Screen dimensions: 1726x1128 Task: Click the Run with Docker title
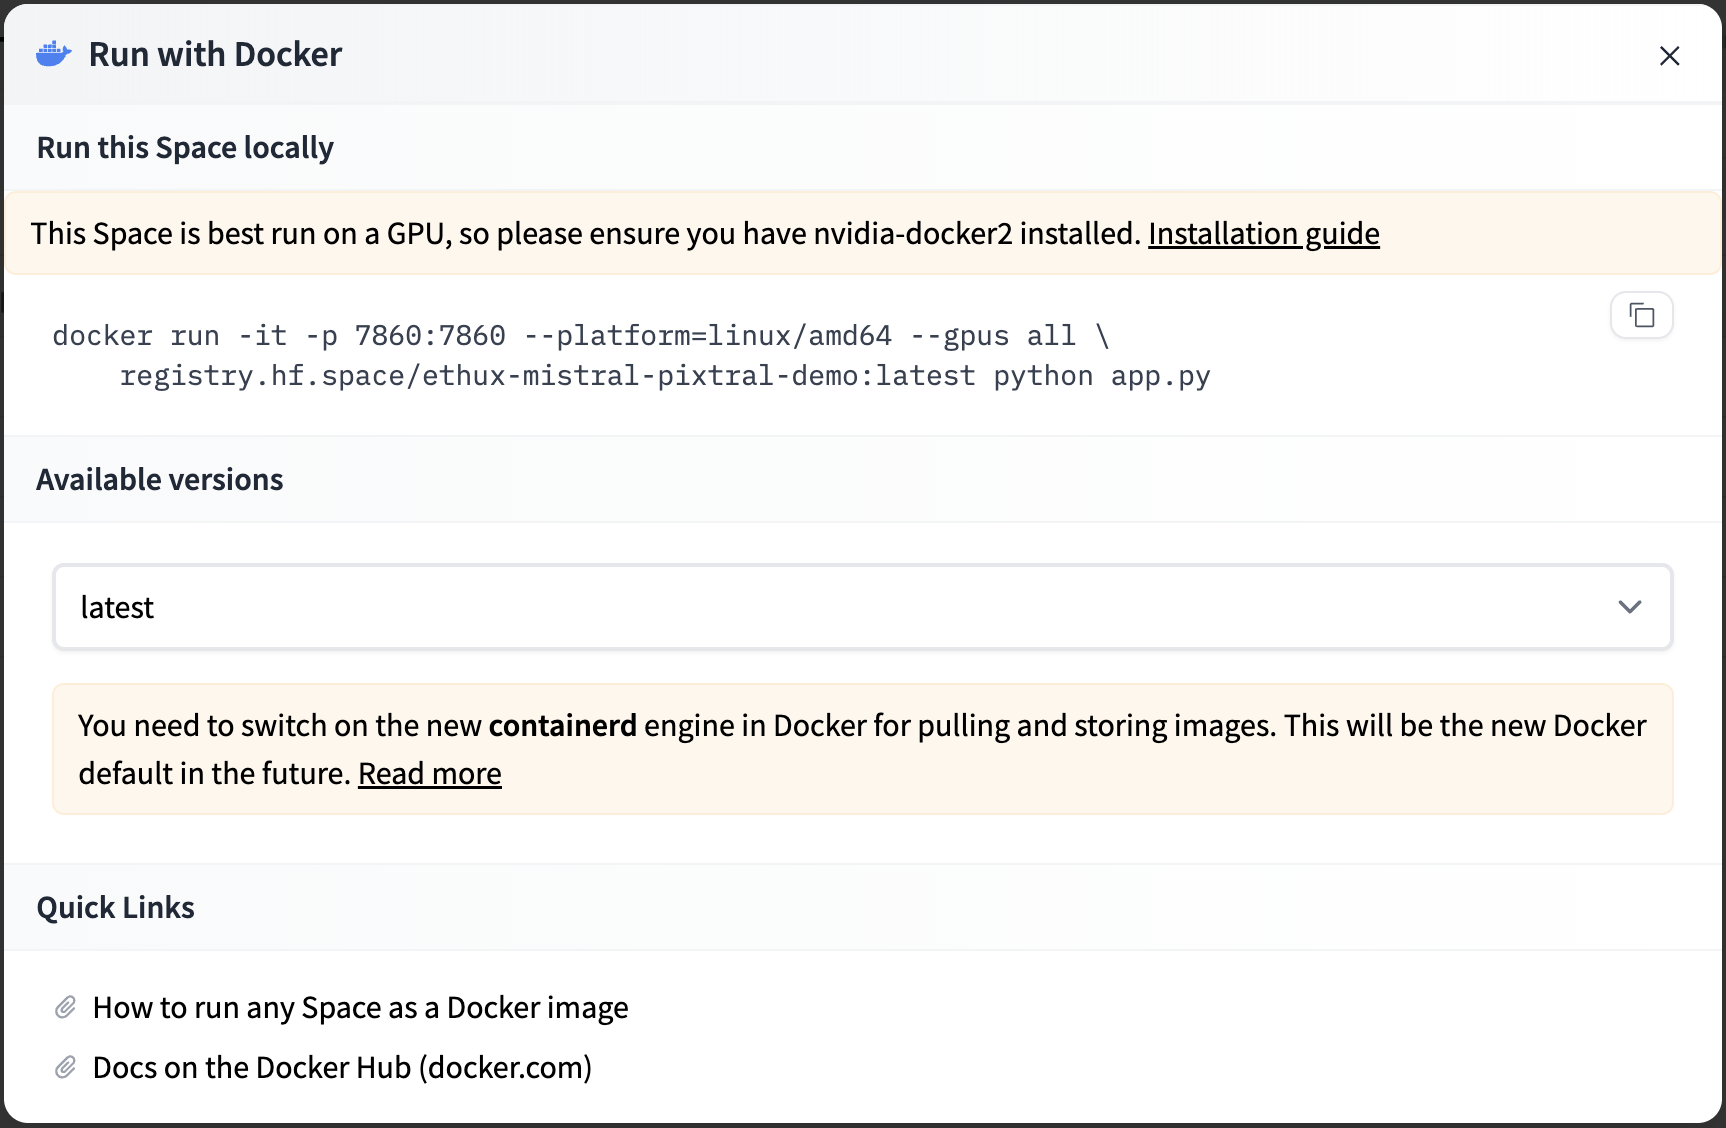point(215,54)
